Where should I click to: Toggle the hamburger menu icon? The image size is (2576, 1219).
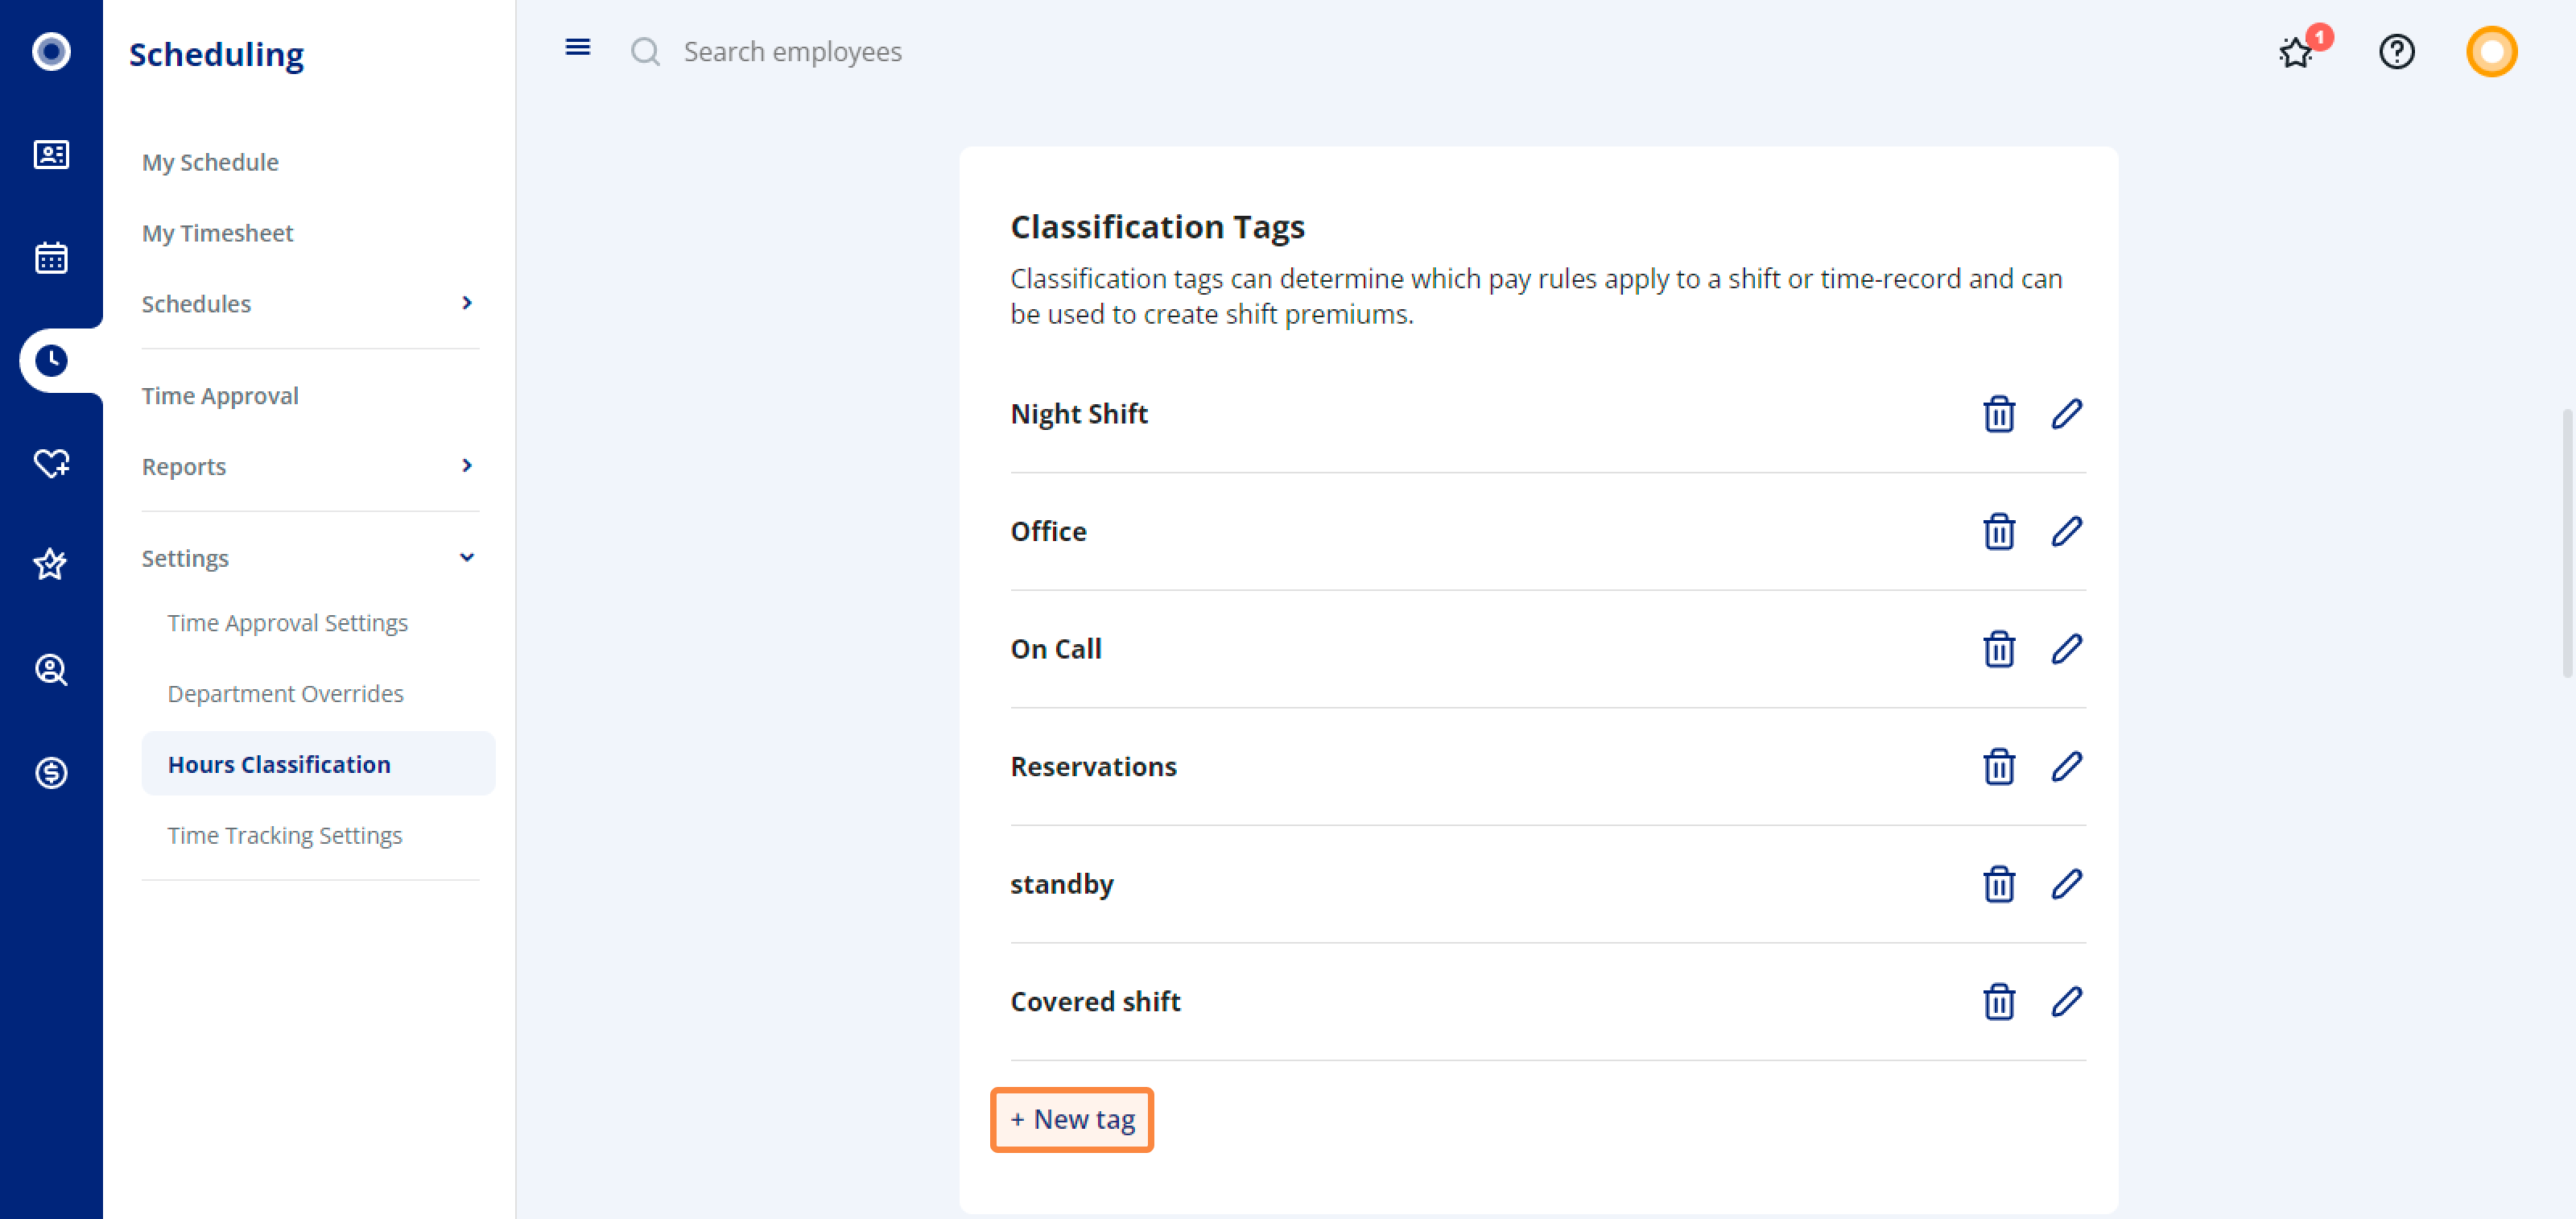(x=578, y=47)
